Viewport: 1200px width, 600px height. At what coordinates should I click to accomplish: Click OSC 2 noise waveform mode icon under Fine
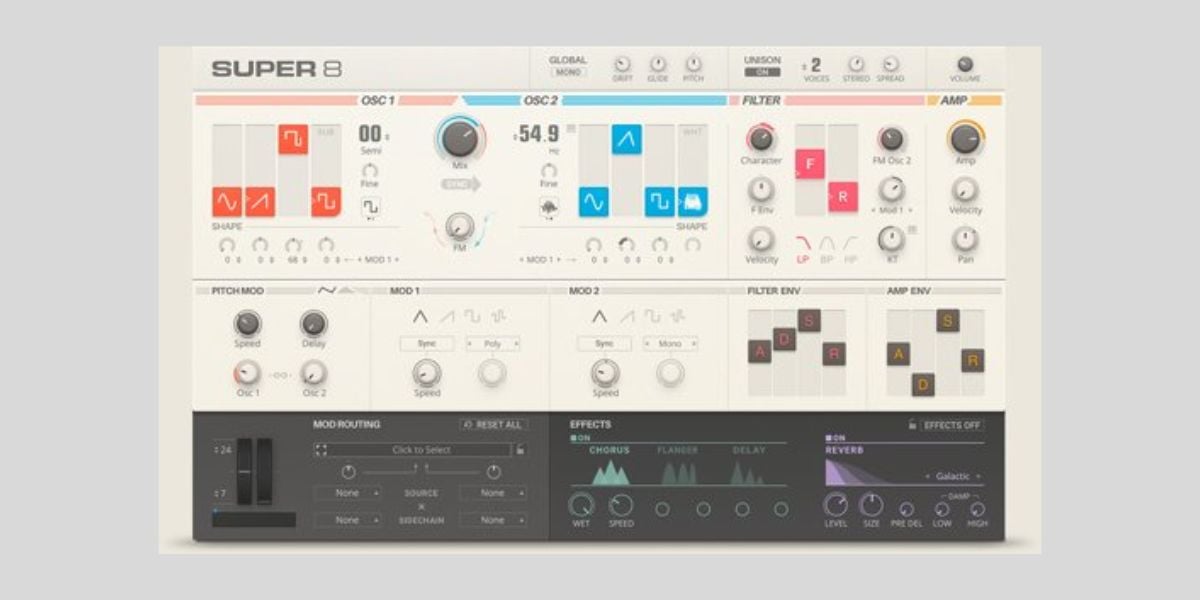click(549, 207)
